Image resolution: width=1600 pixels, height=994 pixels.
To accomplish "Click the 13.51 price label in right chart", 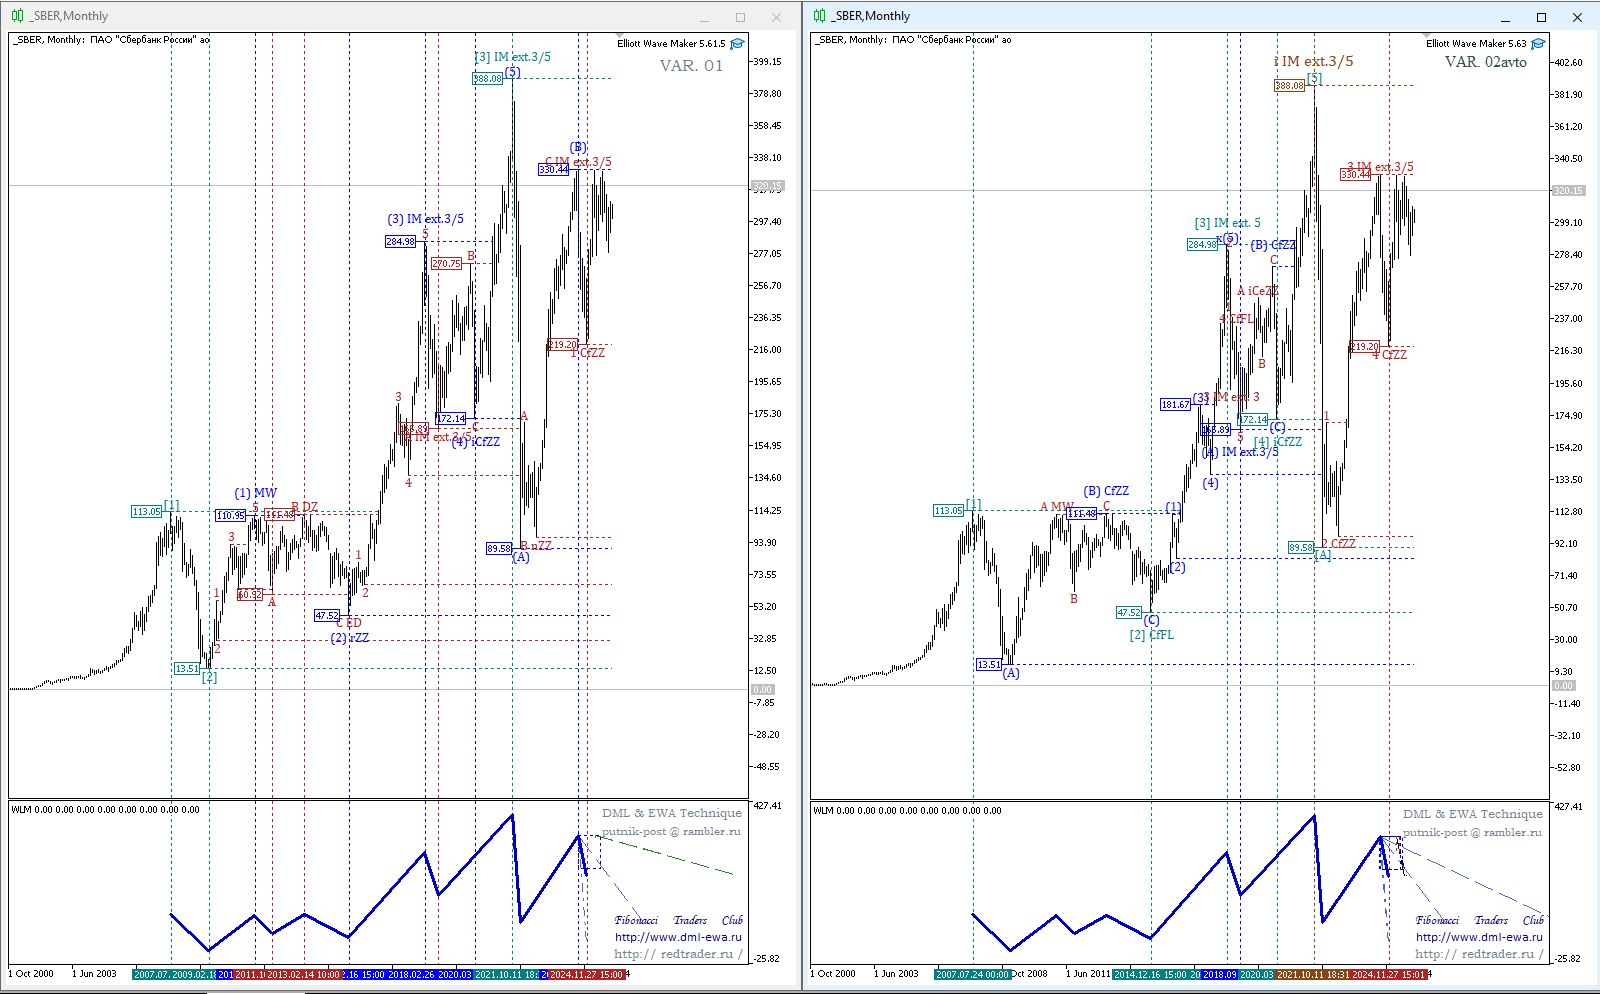I will coord(988,664).
